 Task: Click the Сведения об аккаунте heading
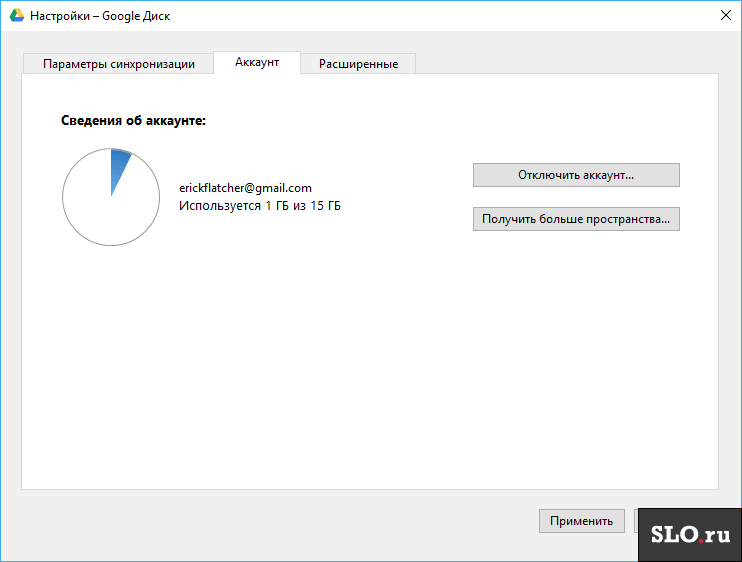click(133, 121)
